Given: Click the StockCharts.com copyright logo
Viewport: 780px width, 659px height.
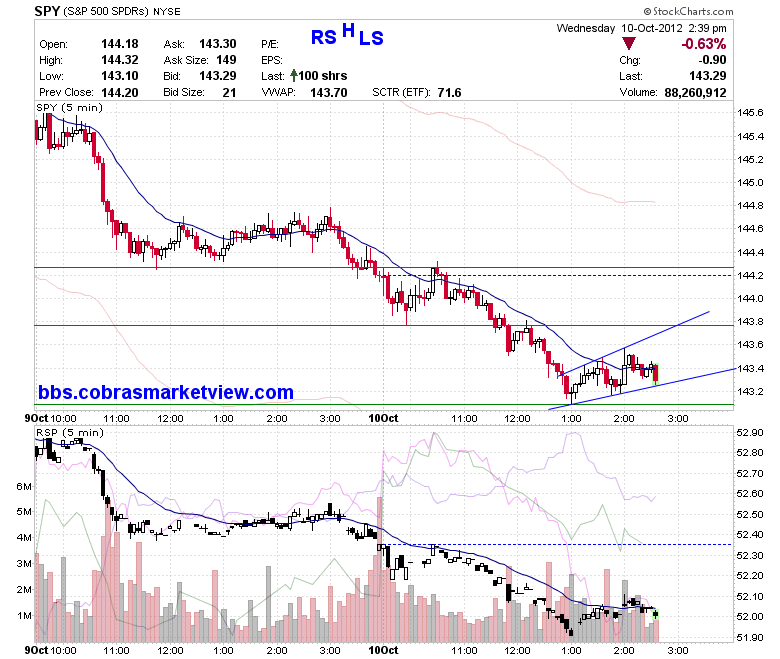Looking at the screenshot, I should pos(688,11).
